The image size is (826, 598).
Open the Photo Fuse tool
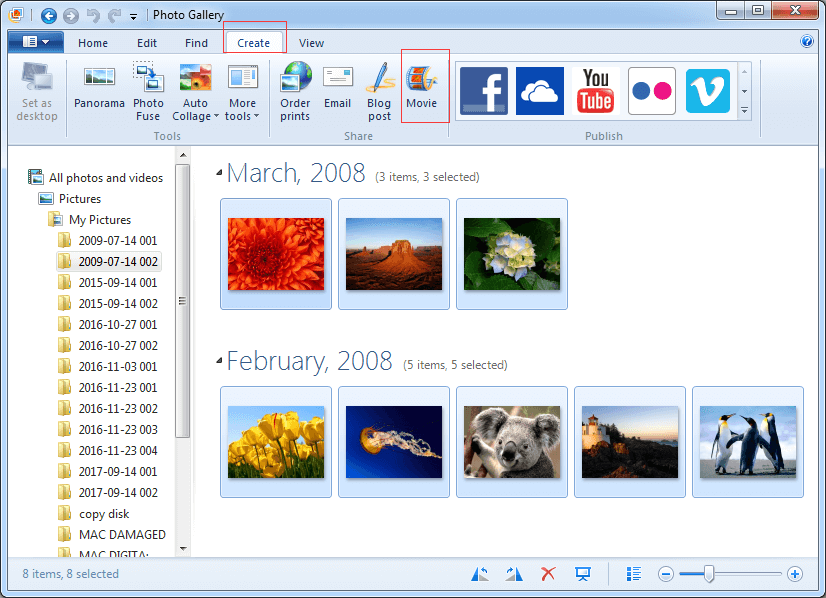(148, 90)
